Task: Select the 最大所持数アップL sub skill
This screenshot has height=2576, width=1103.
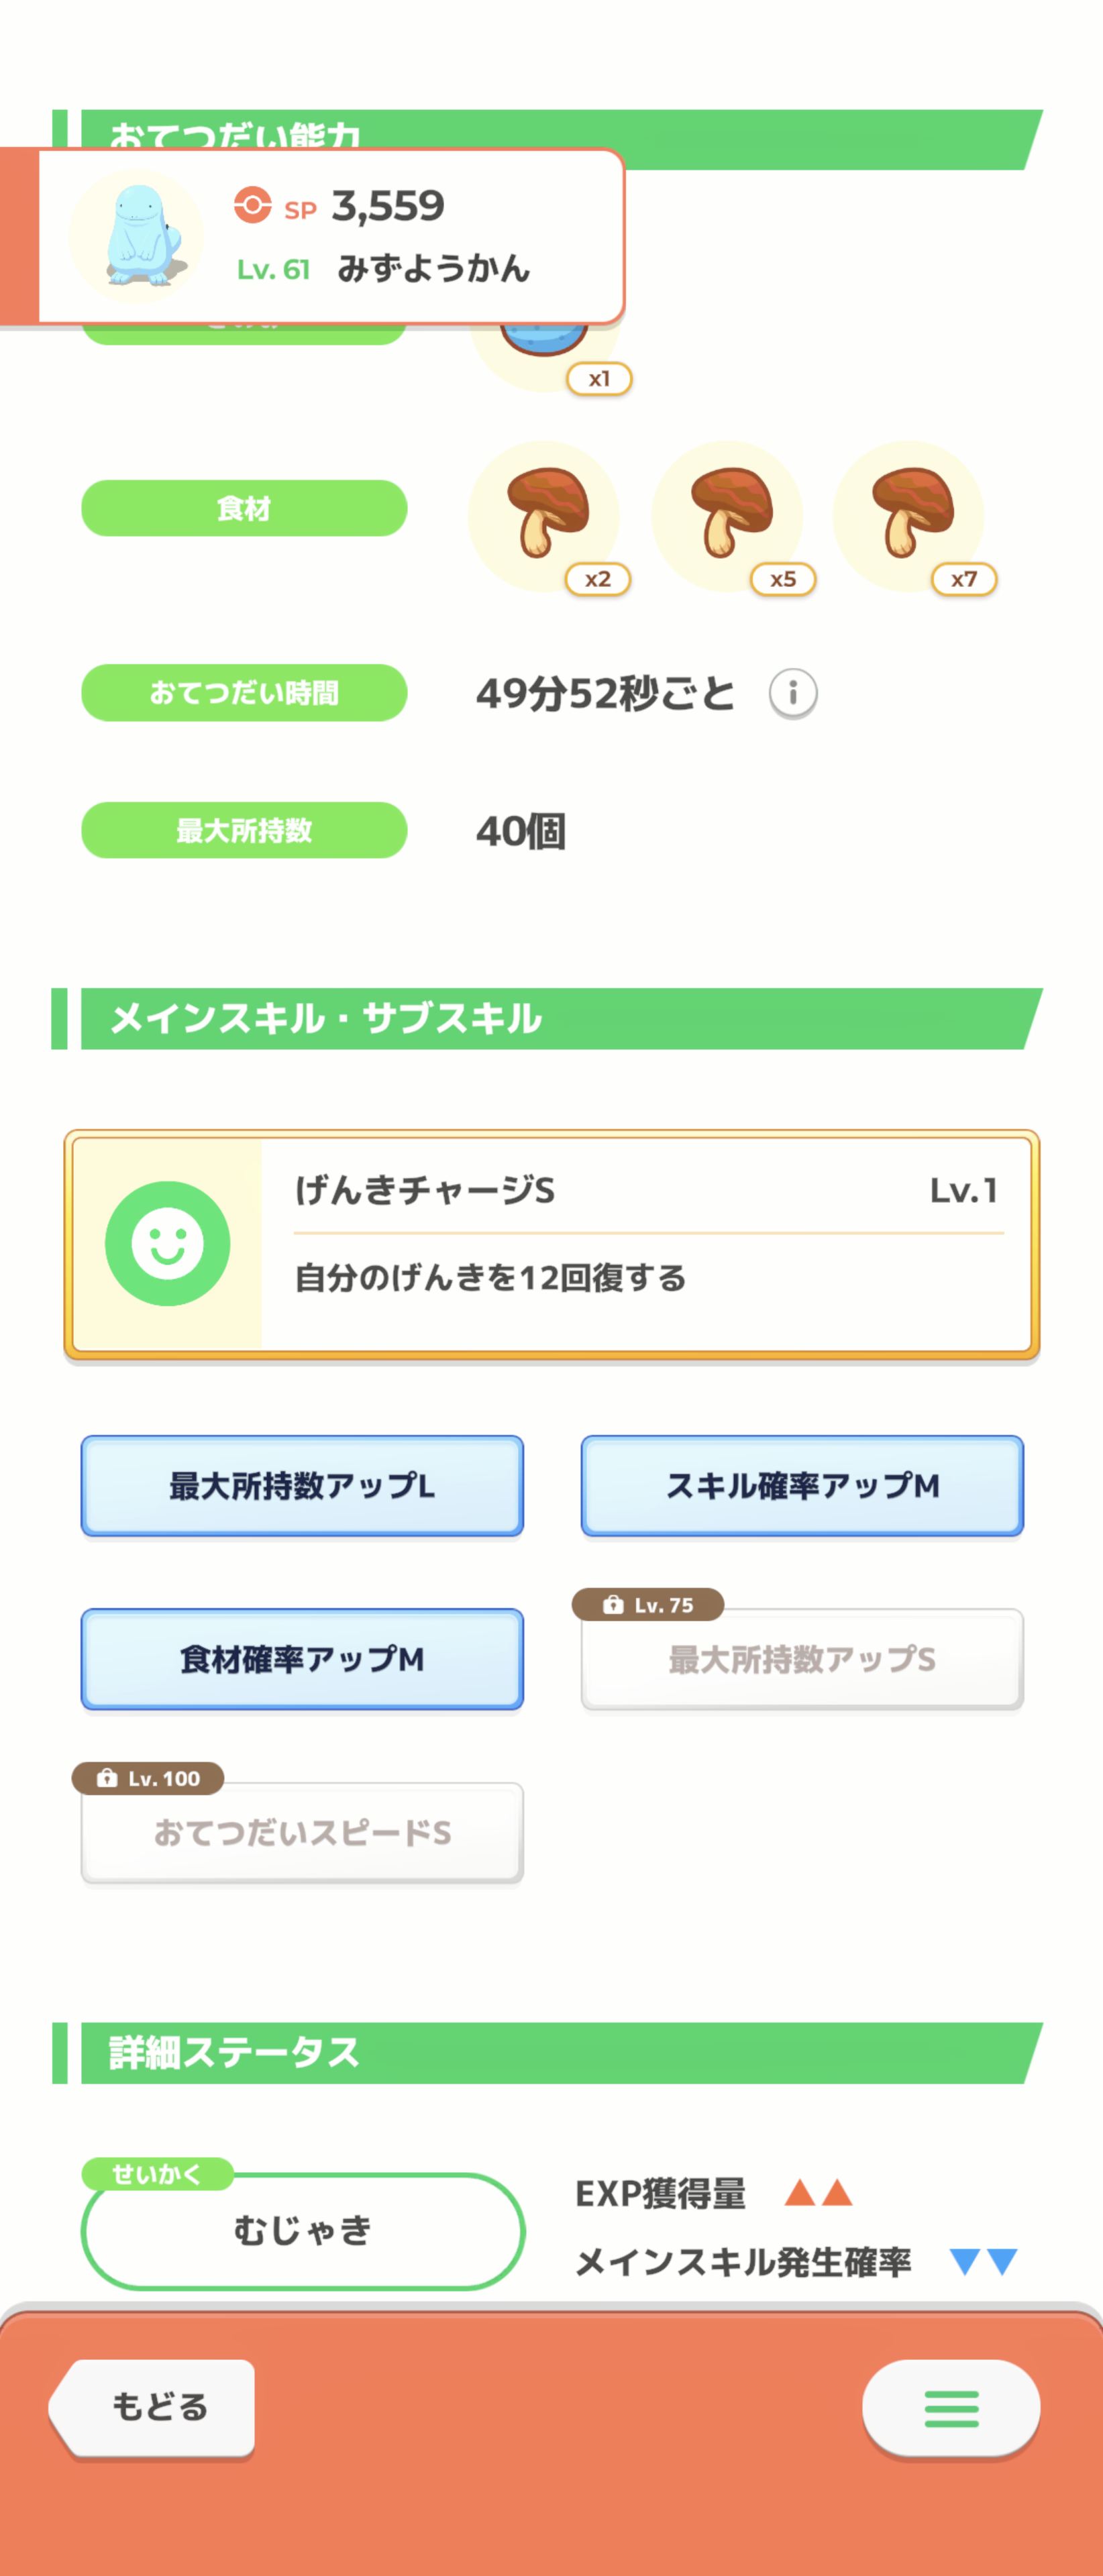Action: pyautogui.click(x=302, y=1486)
